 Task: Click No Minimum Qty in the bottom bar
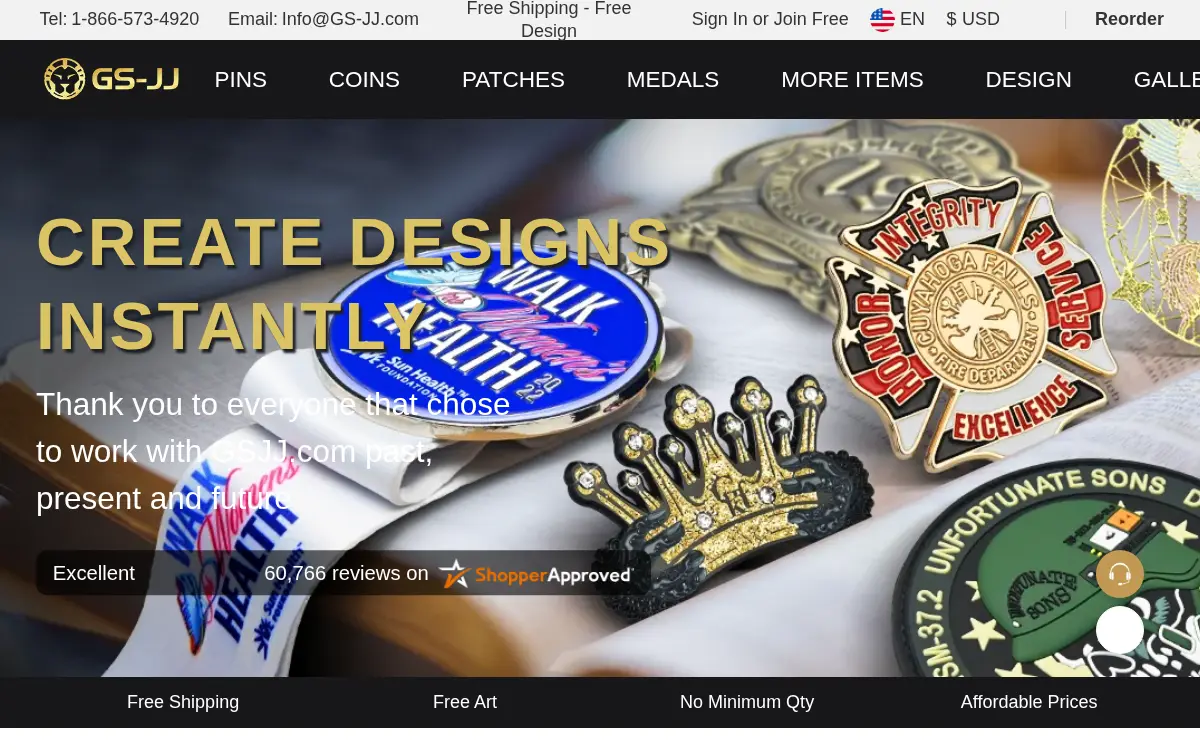click(747, 702)
